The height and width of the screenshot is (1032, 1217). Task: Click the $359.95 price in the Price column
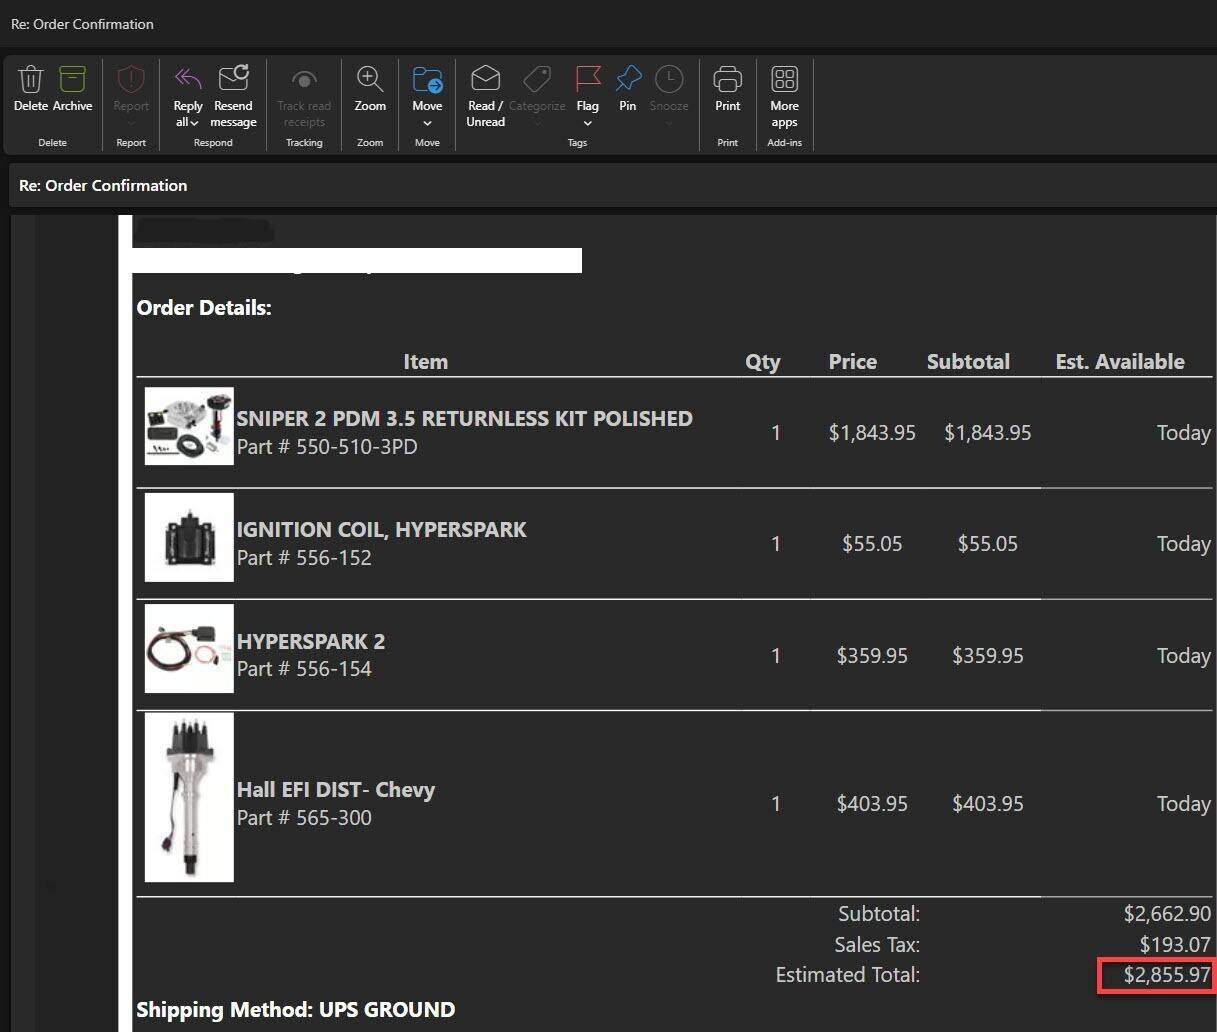tap(872, 656)
